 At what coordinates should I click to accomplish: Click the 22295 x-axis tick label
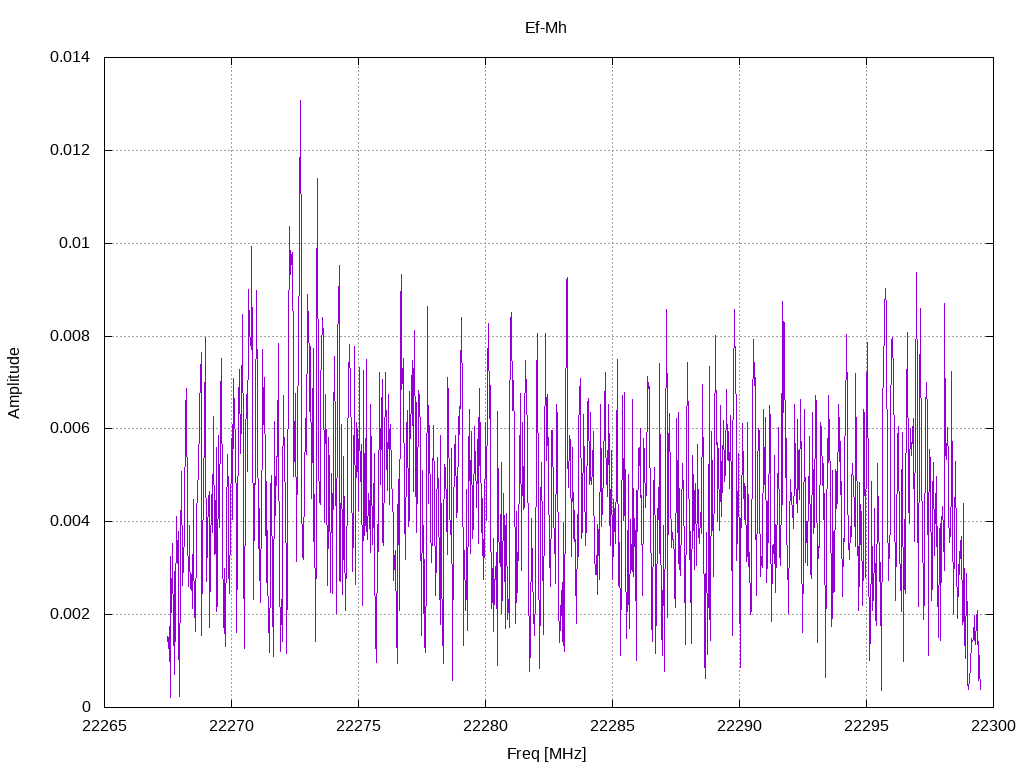866,726
